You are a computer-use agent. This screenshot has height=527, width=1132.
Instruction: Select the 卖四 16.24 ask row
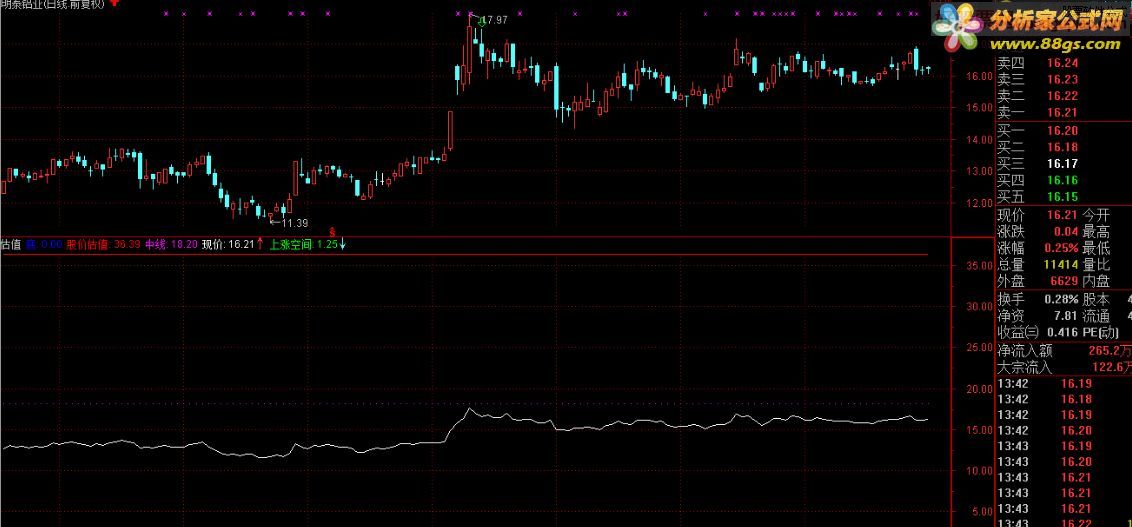pyautogui.click(x=1037, y=64)
